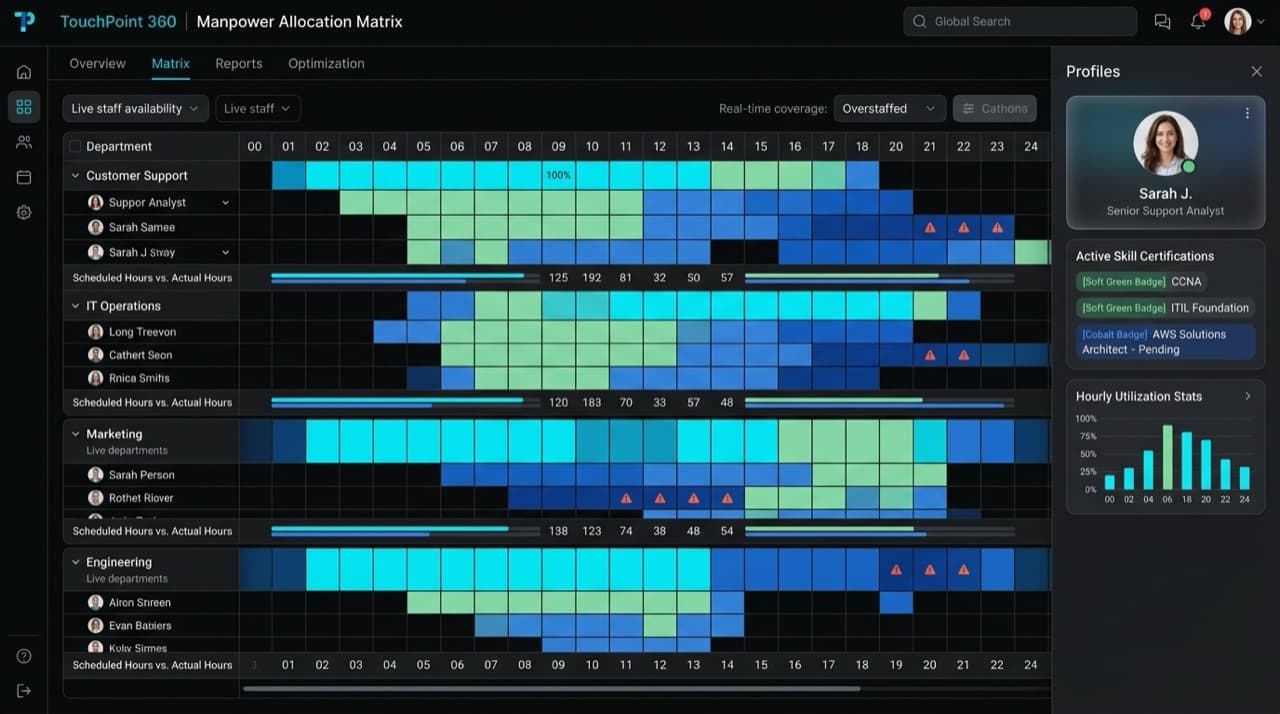Click the matrix horizontal scrollbar
The width and height of the screenshot is (1280, 714).
551,688
